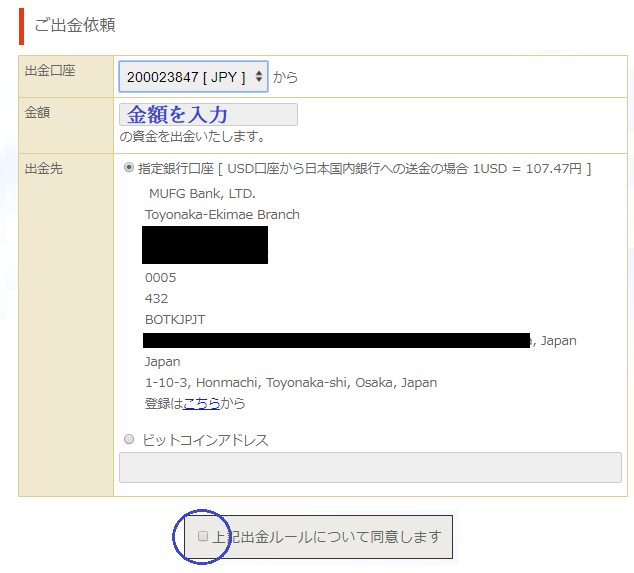634x573 pixels.
Task: Click the branch code text '432'
Action: click(156, 299)
